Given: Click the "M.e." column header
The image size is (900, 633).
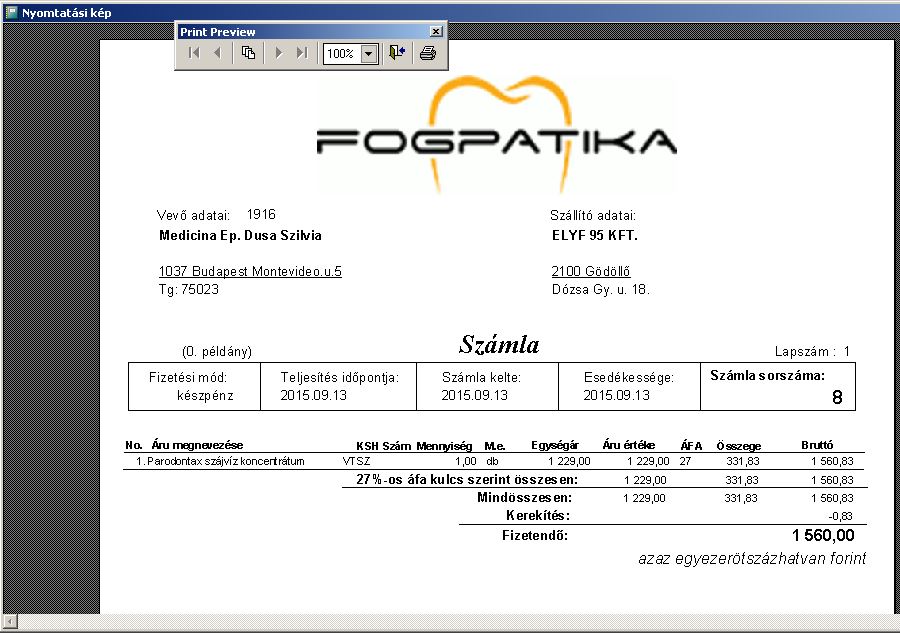Looking at the screenshot, I should (x=495, y=446).
